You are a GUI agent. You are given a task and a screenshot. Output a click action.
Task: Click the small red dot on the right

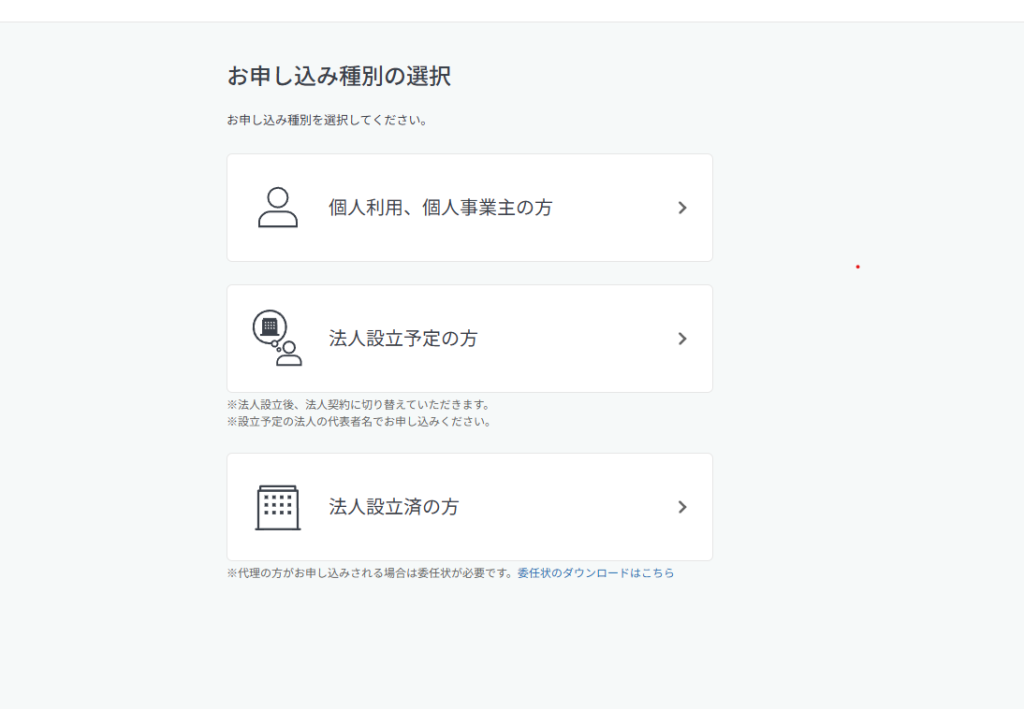point(857,267)
